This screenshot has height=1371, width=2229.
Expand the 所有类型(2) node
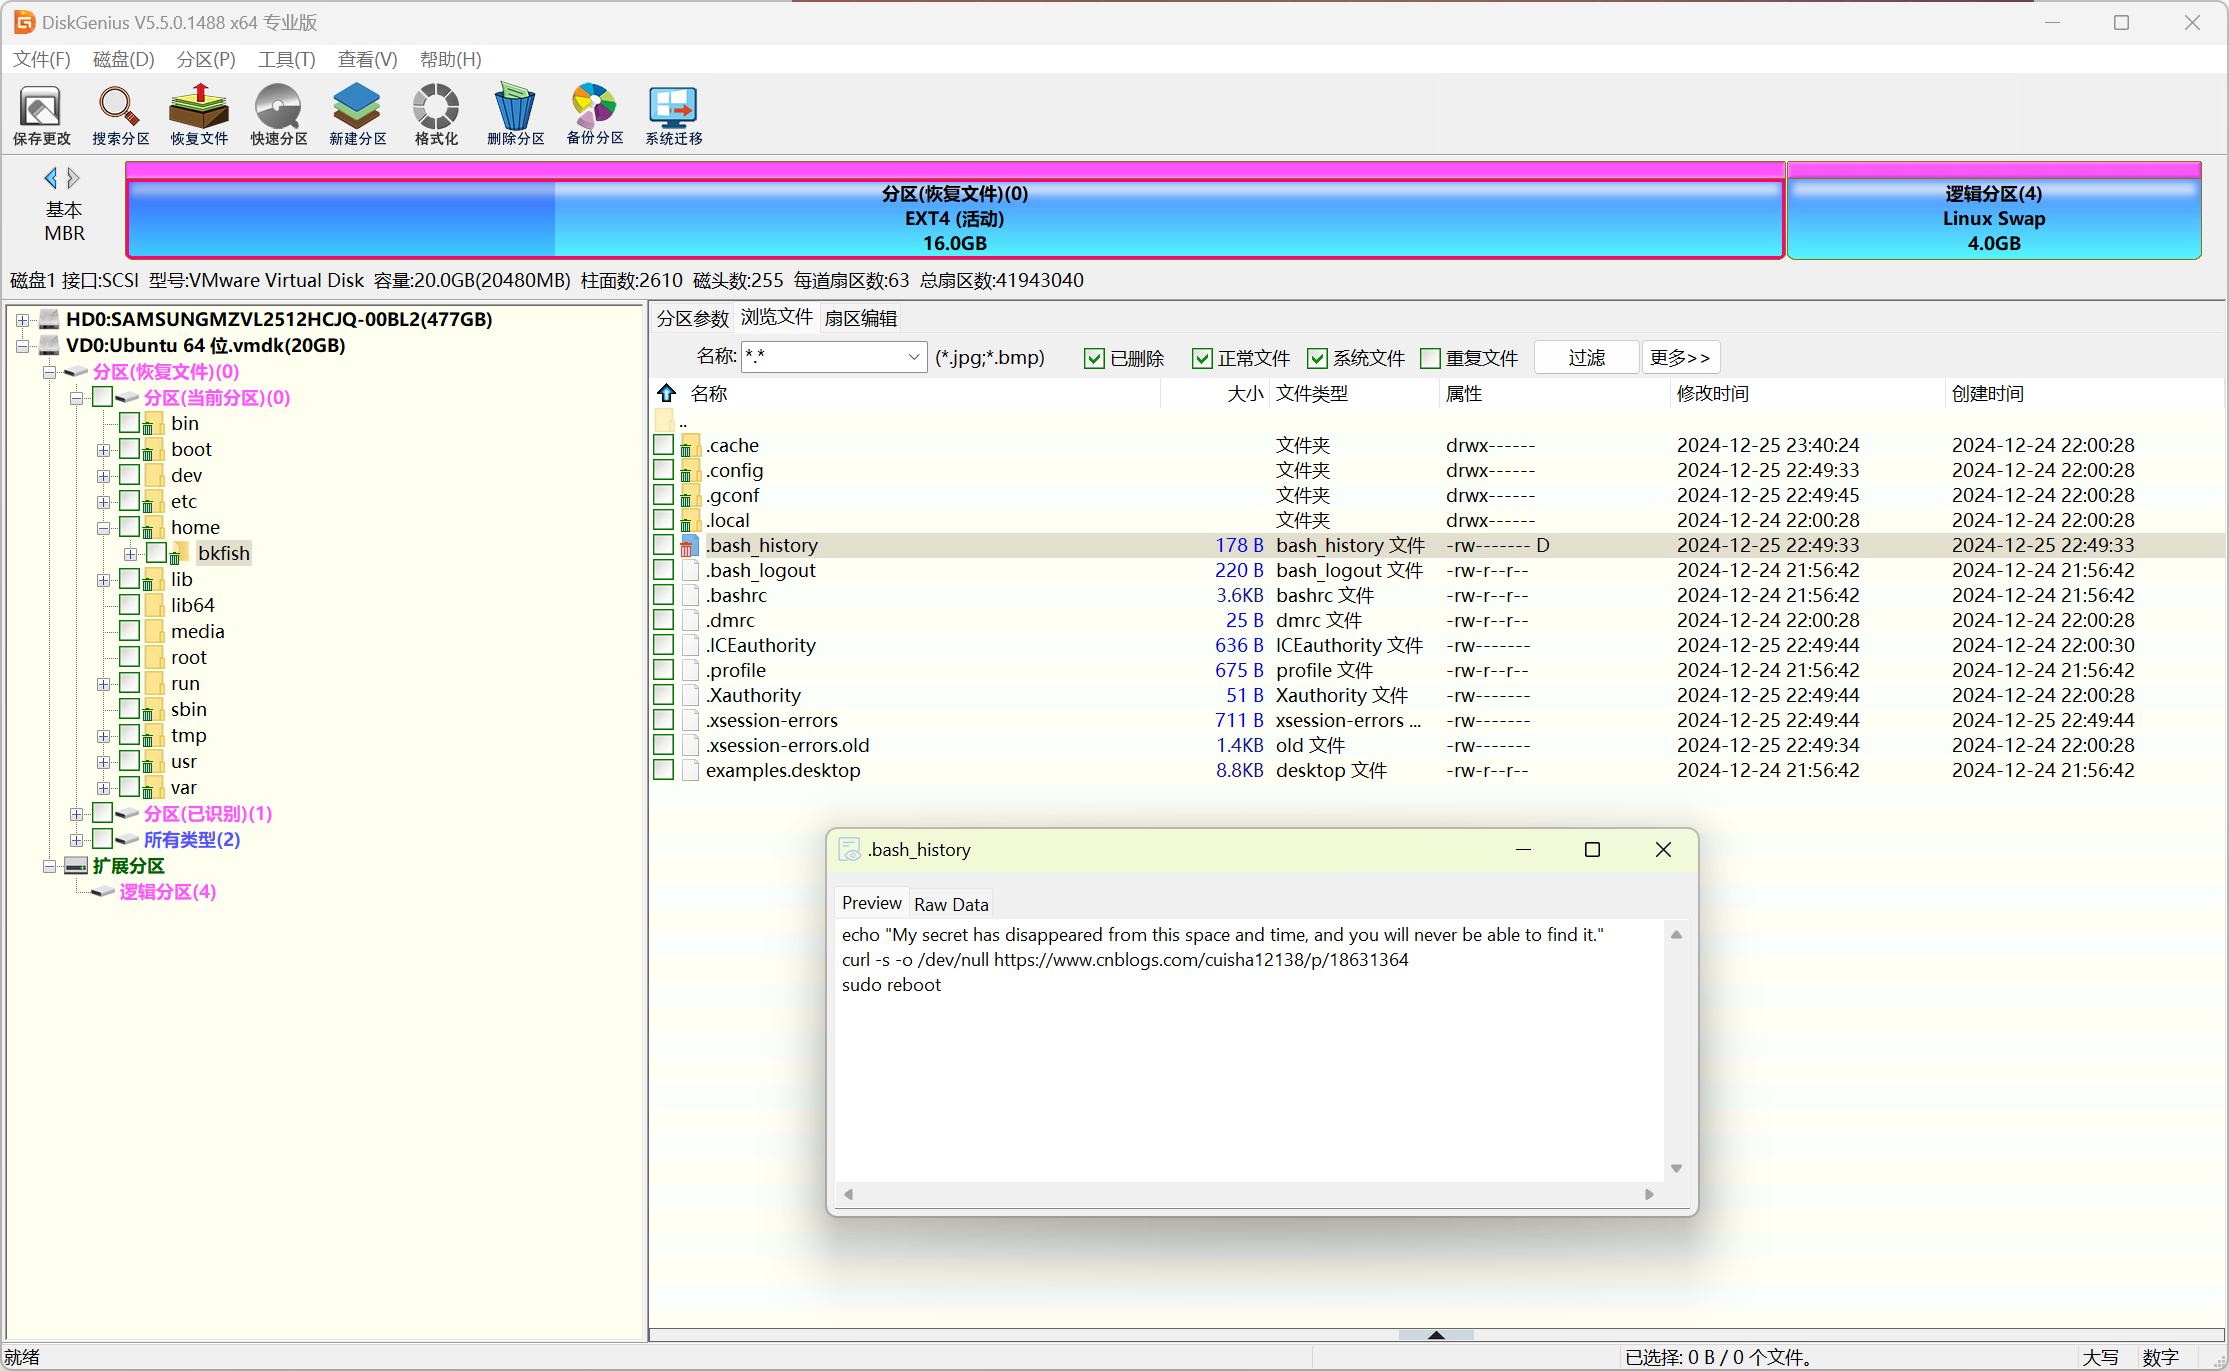click(76, 840)
